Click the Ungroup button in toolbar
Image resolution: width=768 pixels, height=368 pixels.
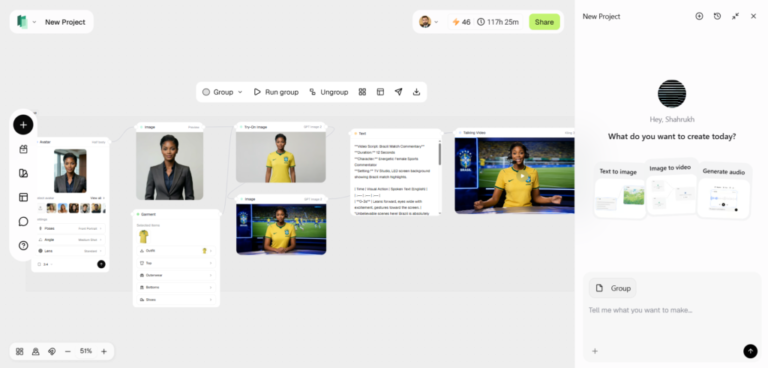(329, 92)
